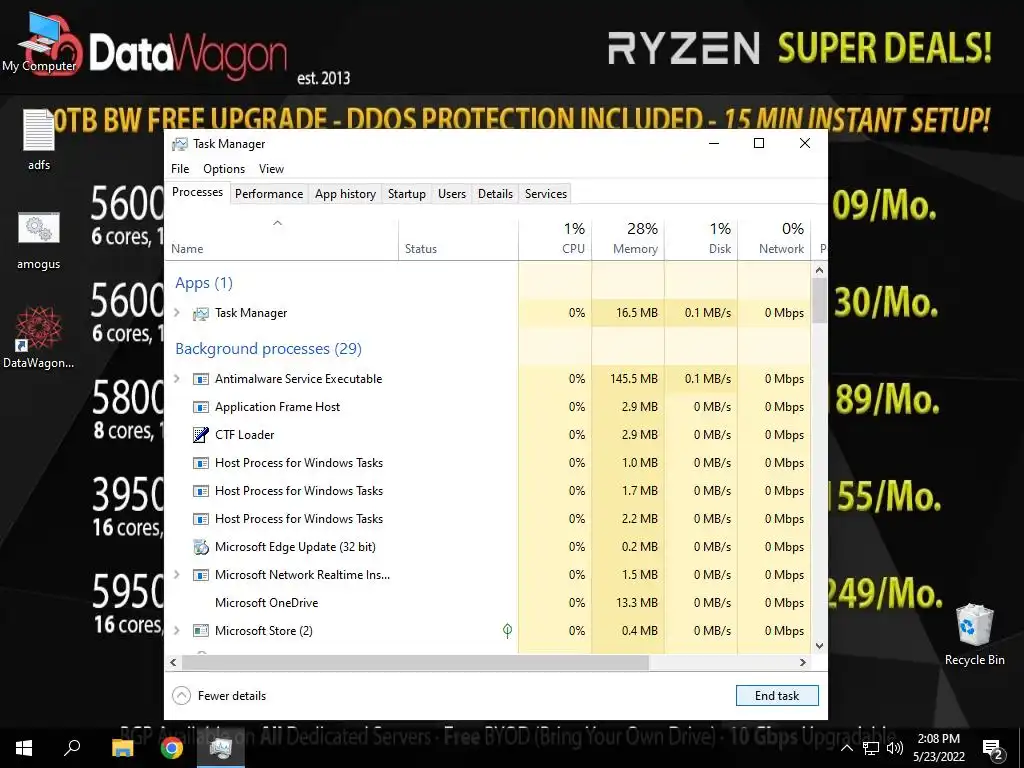The height and width of the screenshot is (768, 1024).
Task: Open the Windows Start menu
Action: tap(24, 748)
